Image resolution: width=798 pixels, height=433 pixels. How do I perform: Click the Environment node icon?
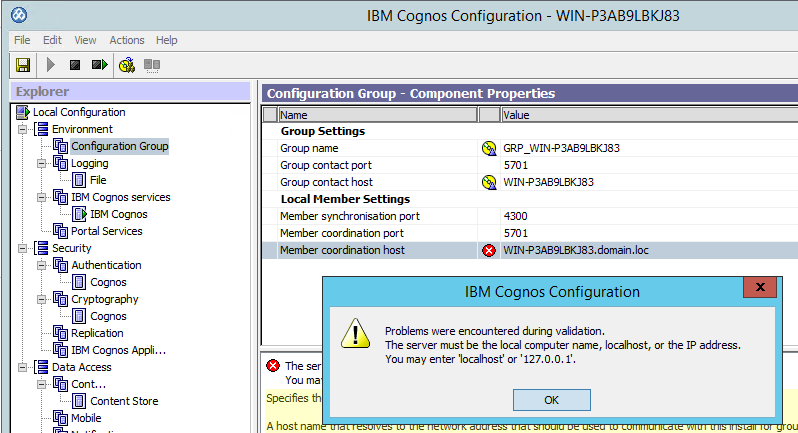click(42, 129)
